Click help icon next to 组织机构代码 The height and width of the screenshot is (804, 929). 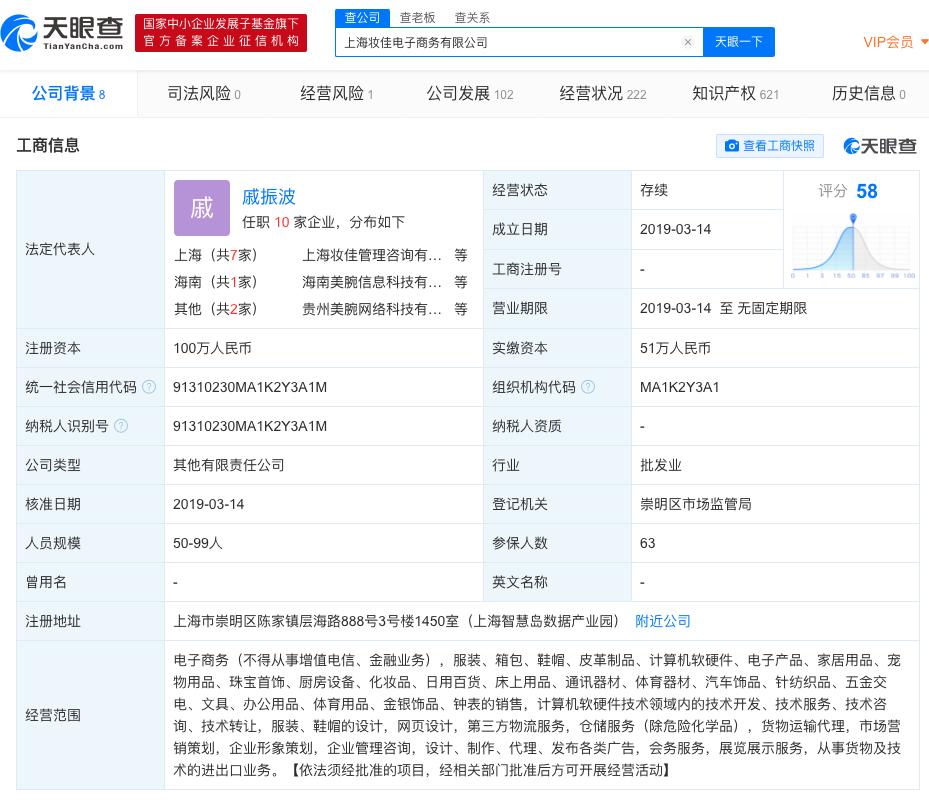tap(588, 387)
